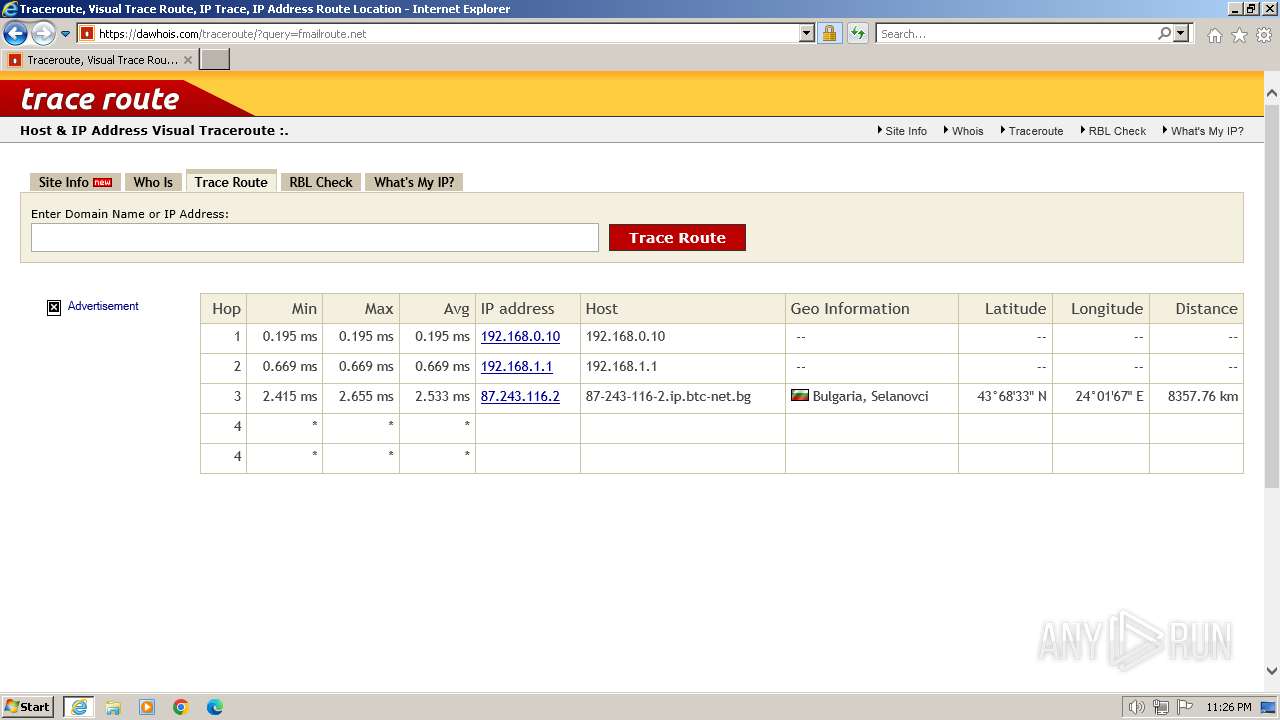1280x720 pixels.
Task: Open File Explorer from taskbar
Action: [x=113, y=707]
